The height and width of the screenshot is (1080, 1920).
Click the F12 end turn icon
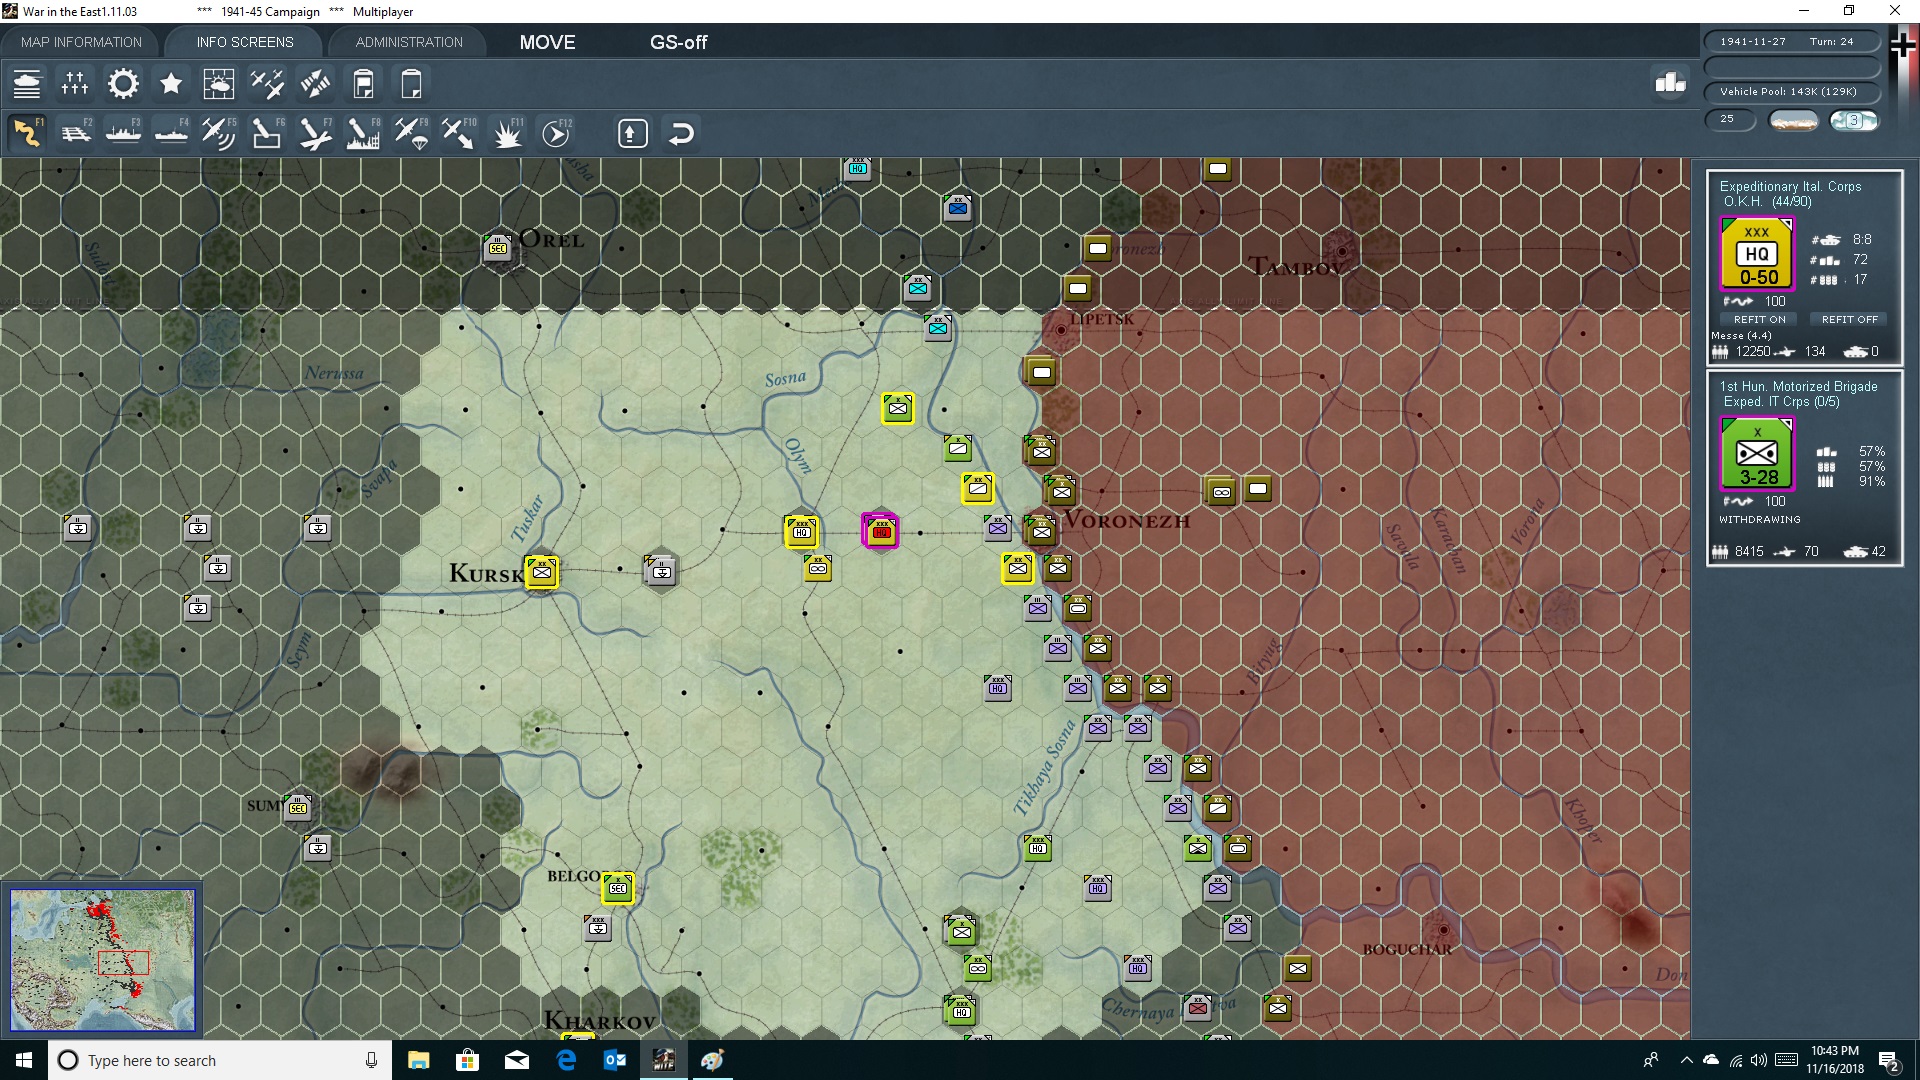tap(556, 133)
